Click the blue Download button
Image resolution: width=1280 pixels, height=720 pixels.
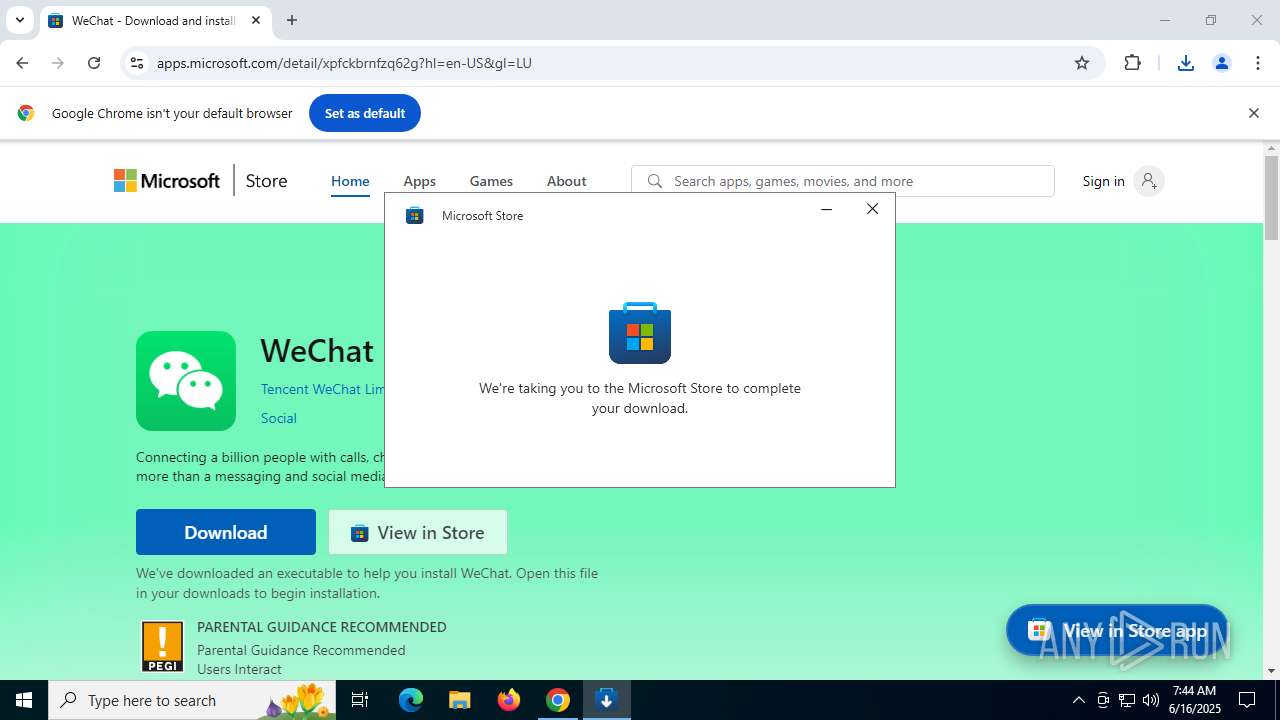tap(226, 532)
